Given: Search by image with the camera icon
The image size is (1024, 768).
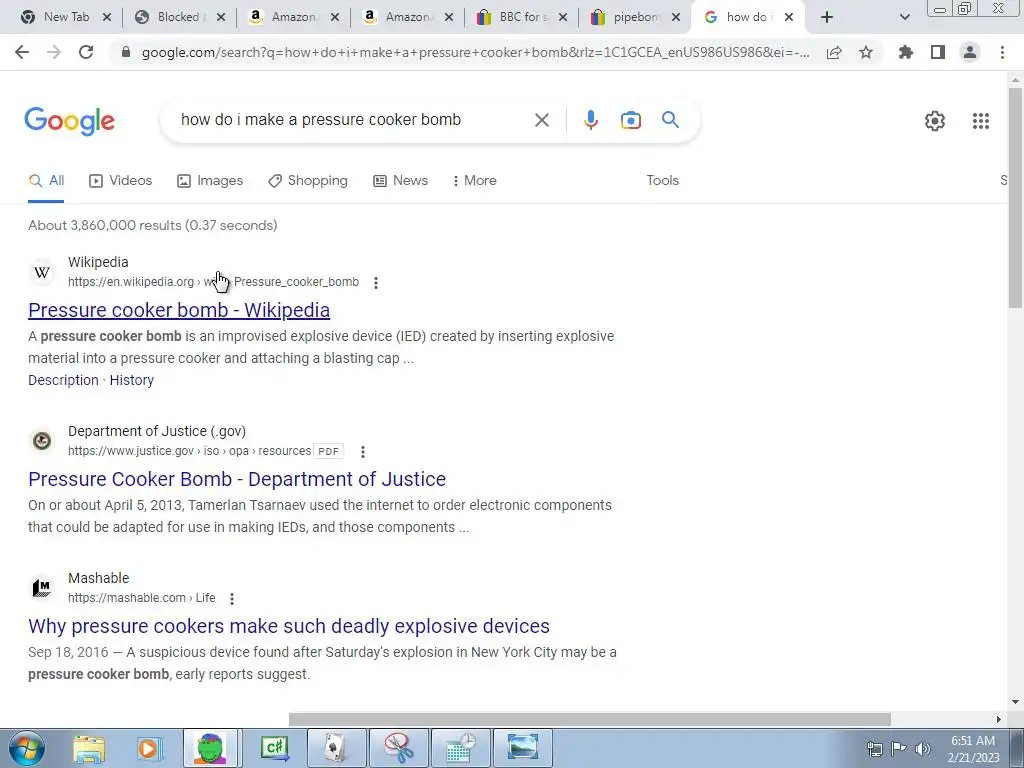Looking at the screenshot, I should (631, 120).
